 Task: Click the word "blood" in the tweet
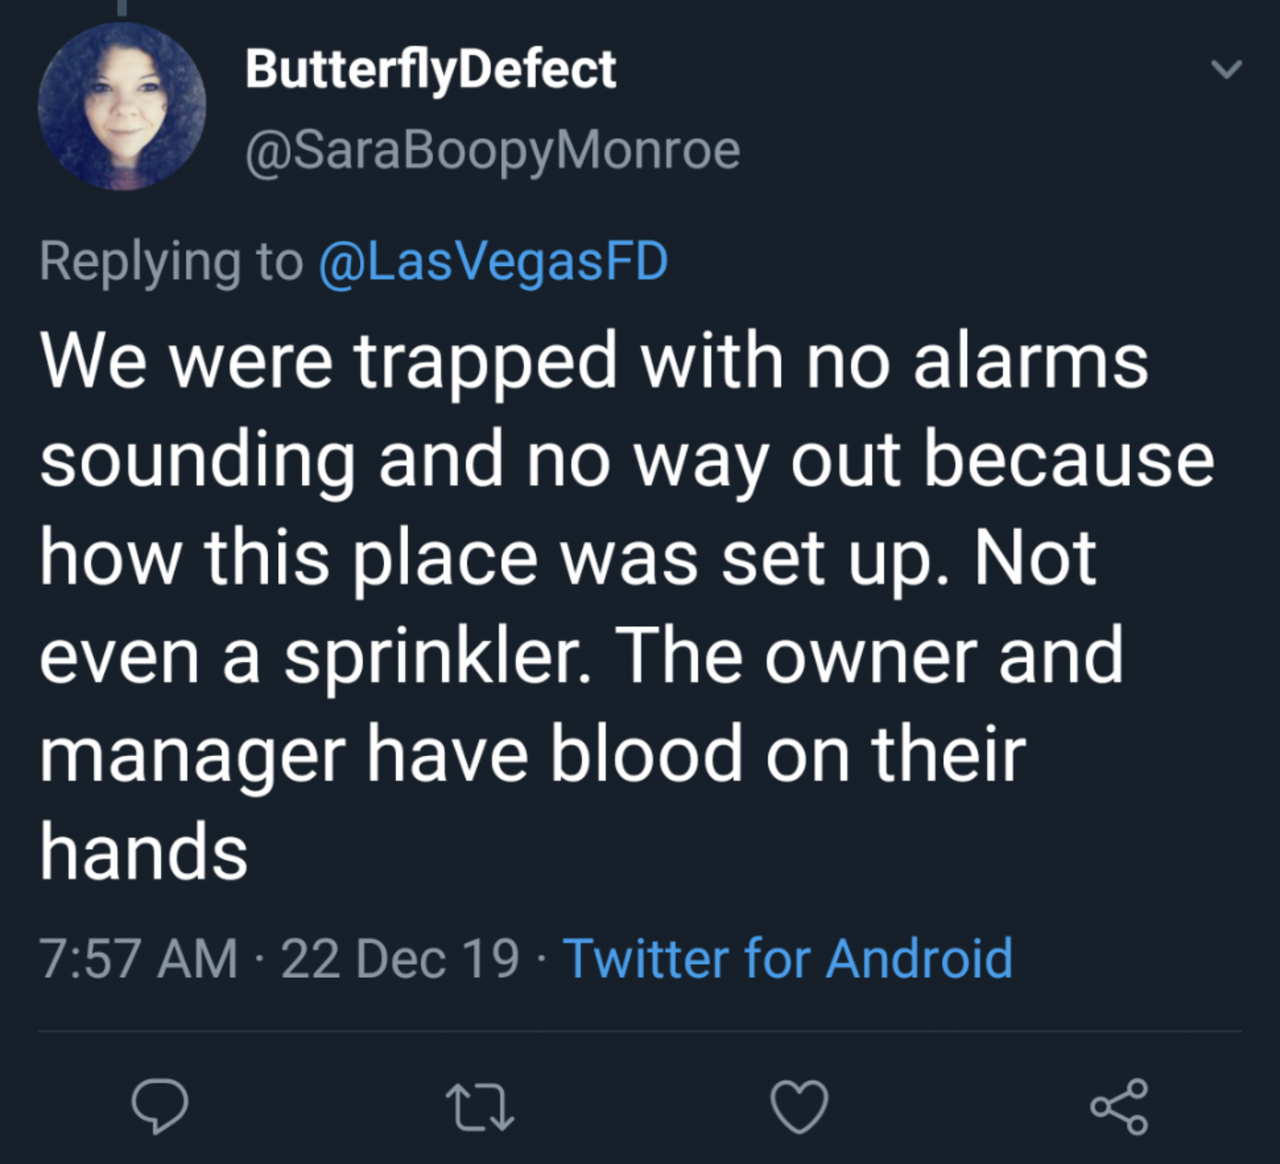coord(647,754)
